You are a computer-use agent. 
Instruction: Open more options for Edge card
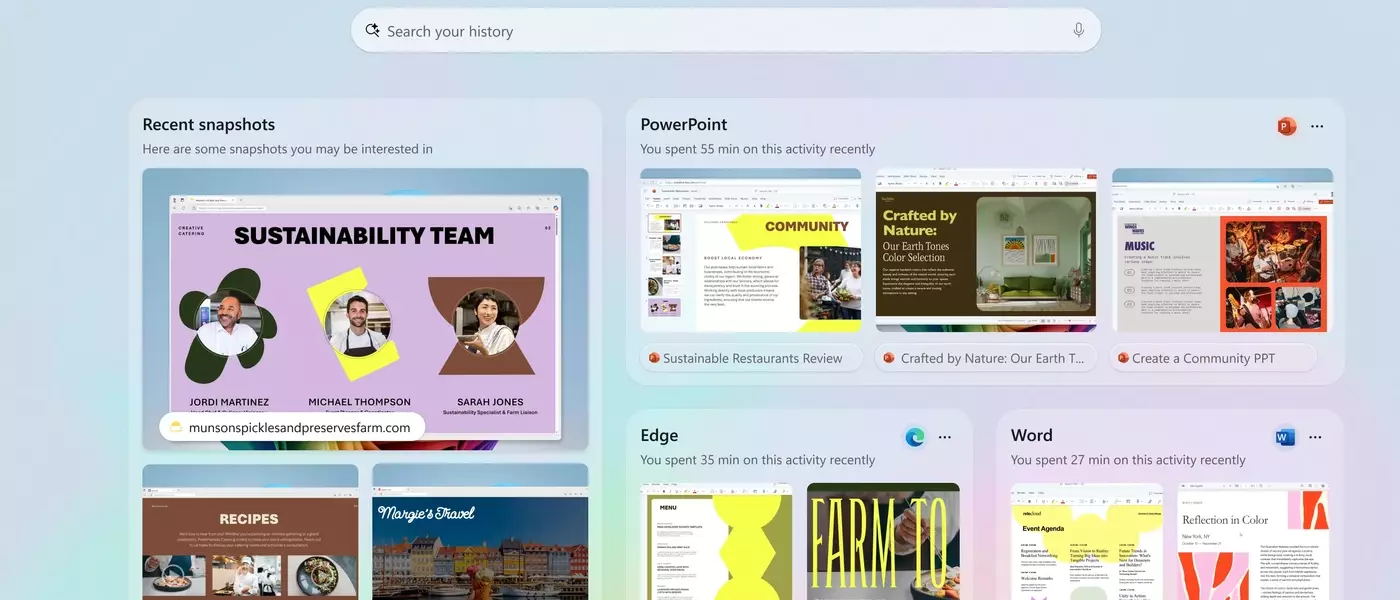pos(945,437)
